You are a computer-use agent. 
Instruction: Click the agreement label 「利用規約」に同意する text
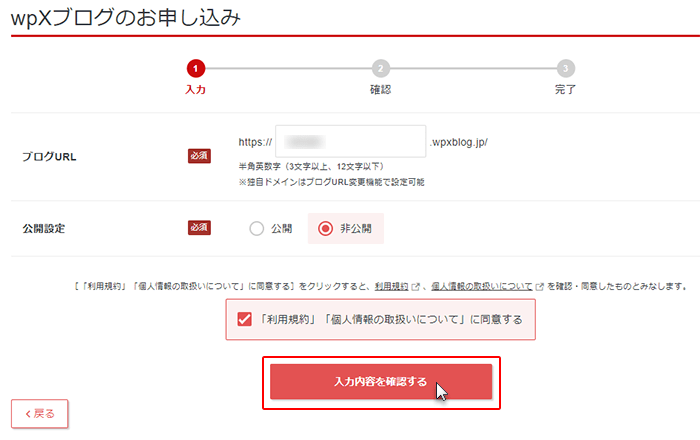click(391, 320)
